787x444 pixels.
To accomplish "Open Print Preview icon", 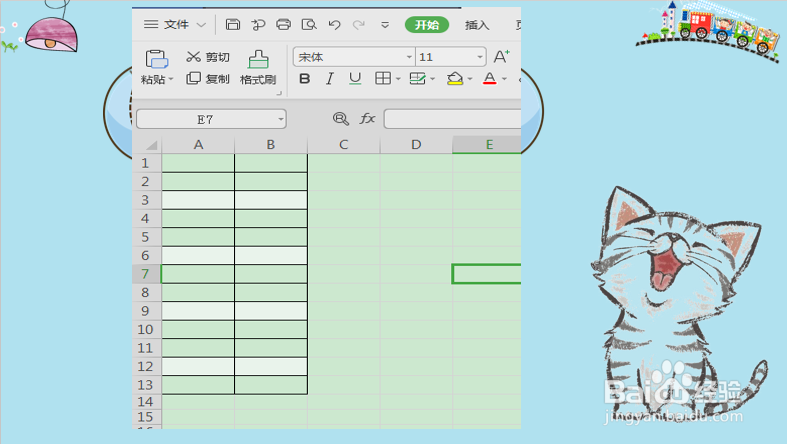I will coord(309,24).
